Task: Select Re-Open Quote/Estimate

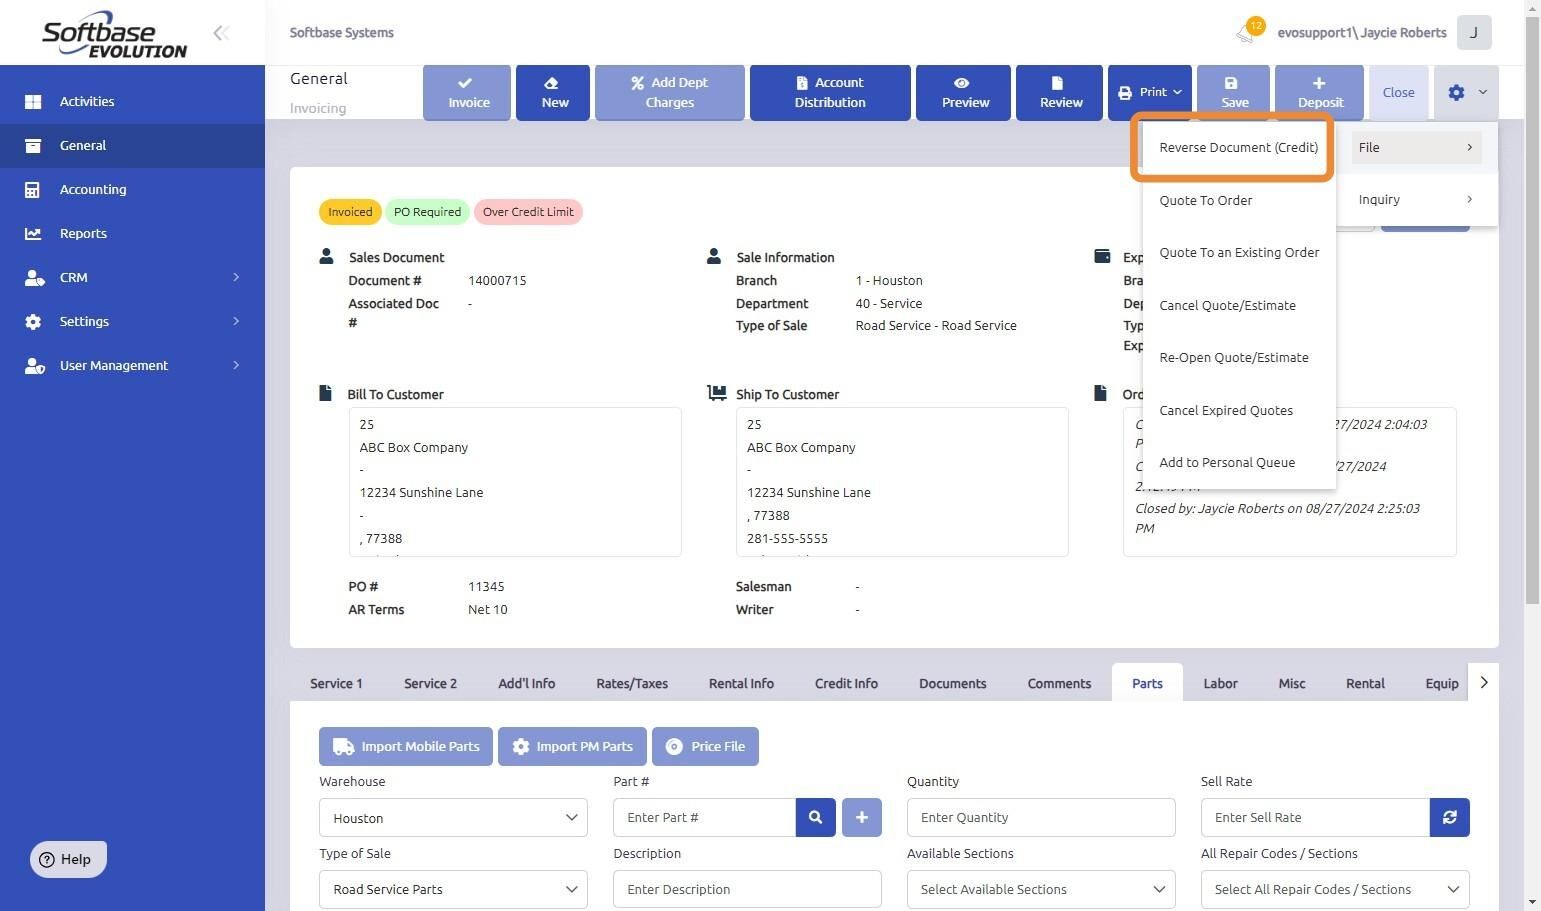Action: (1238, 358)
